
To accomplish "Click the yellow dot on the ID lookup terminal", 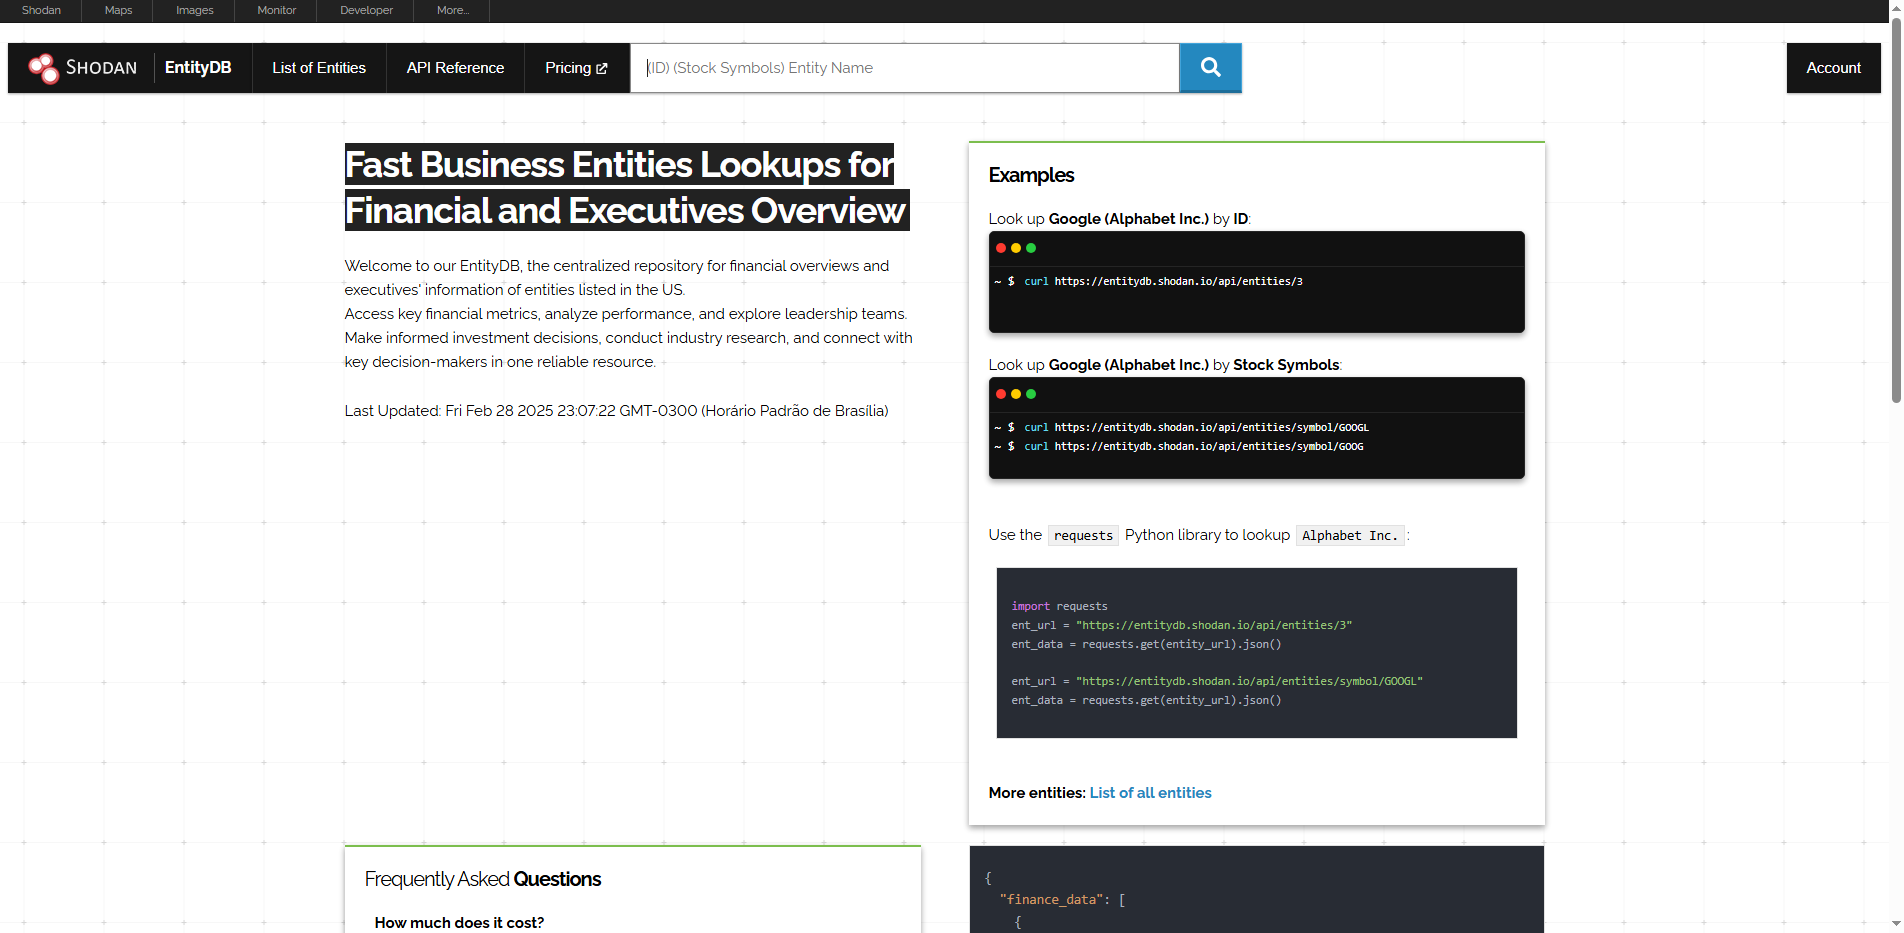I will [x=1016, y=248].
